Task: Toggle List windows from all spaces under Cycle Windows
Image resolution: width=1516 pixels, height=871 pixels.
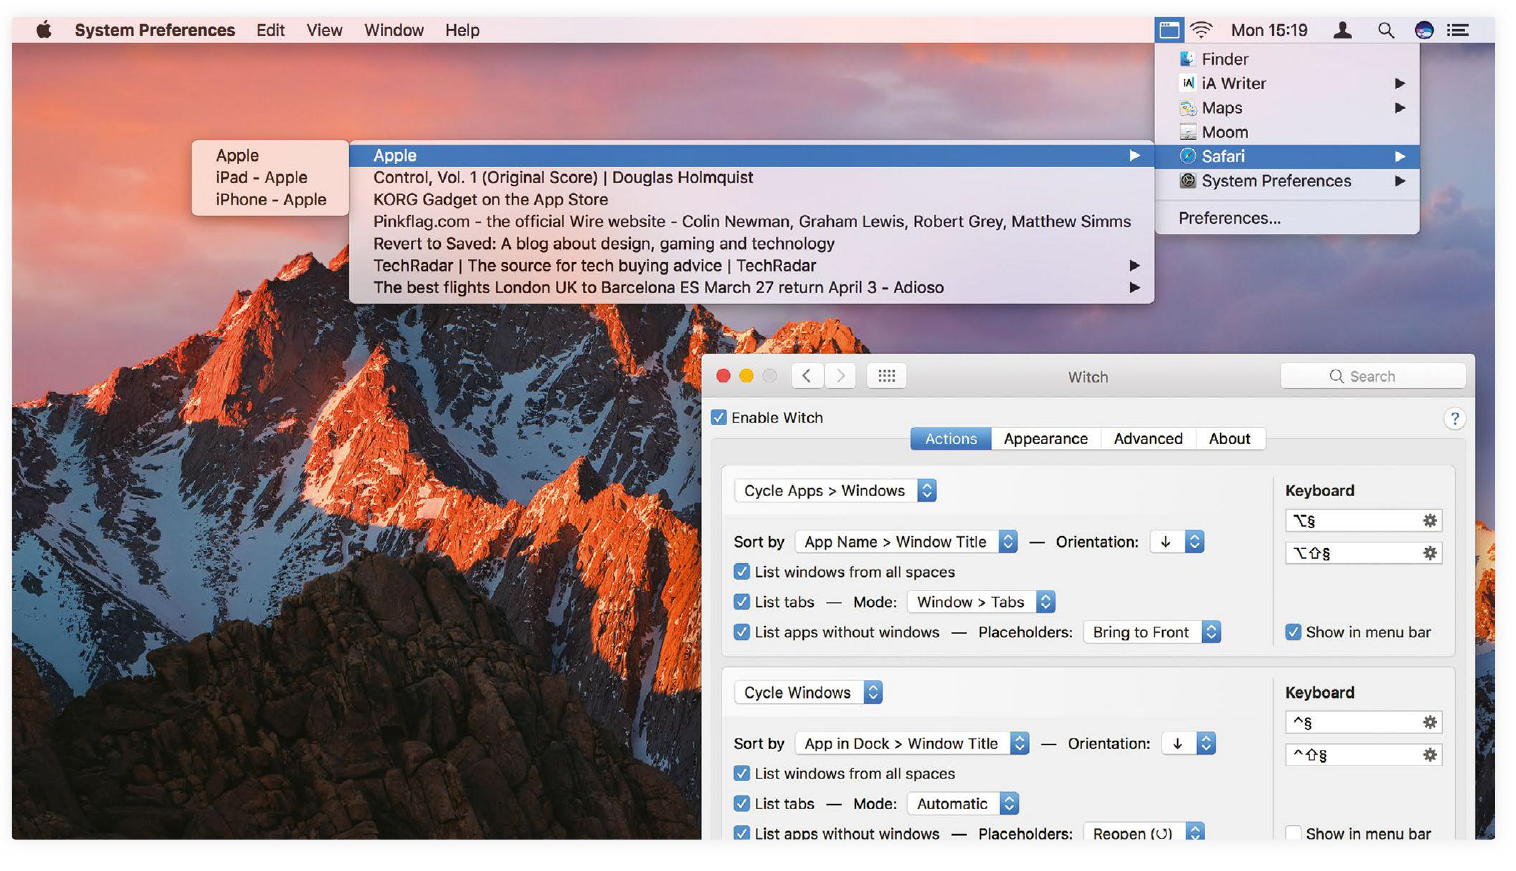Action: coord(742,774)
